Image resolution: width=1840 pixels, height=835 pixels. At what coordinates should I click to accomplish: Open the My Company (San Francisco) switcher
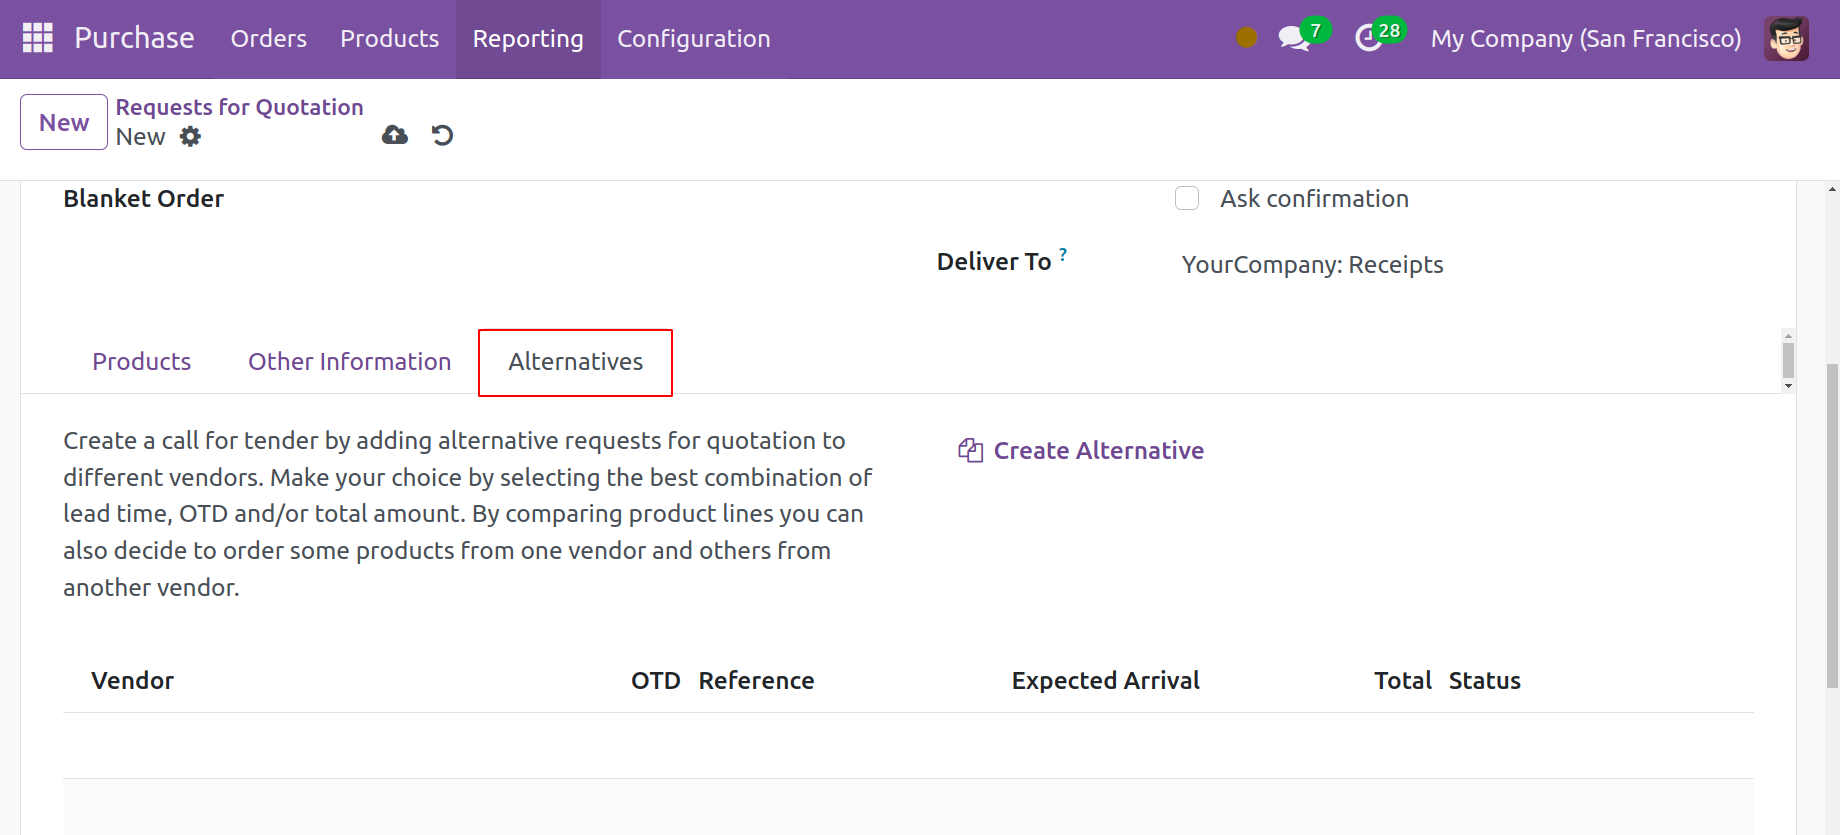point(1585,38)
